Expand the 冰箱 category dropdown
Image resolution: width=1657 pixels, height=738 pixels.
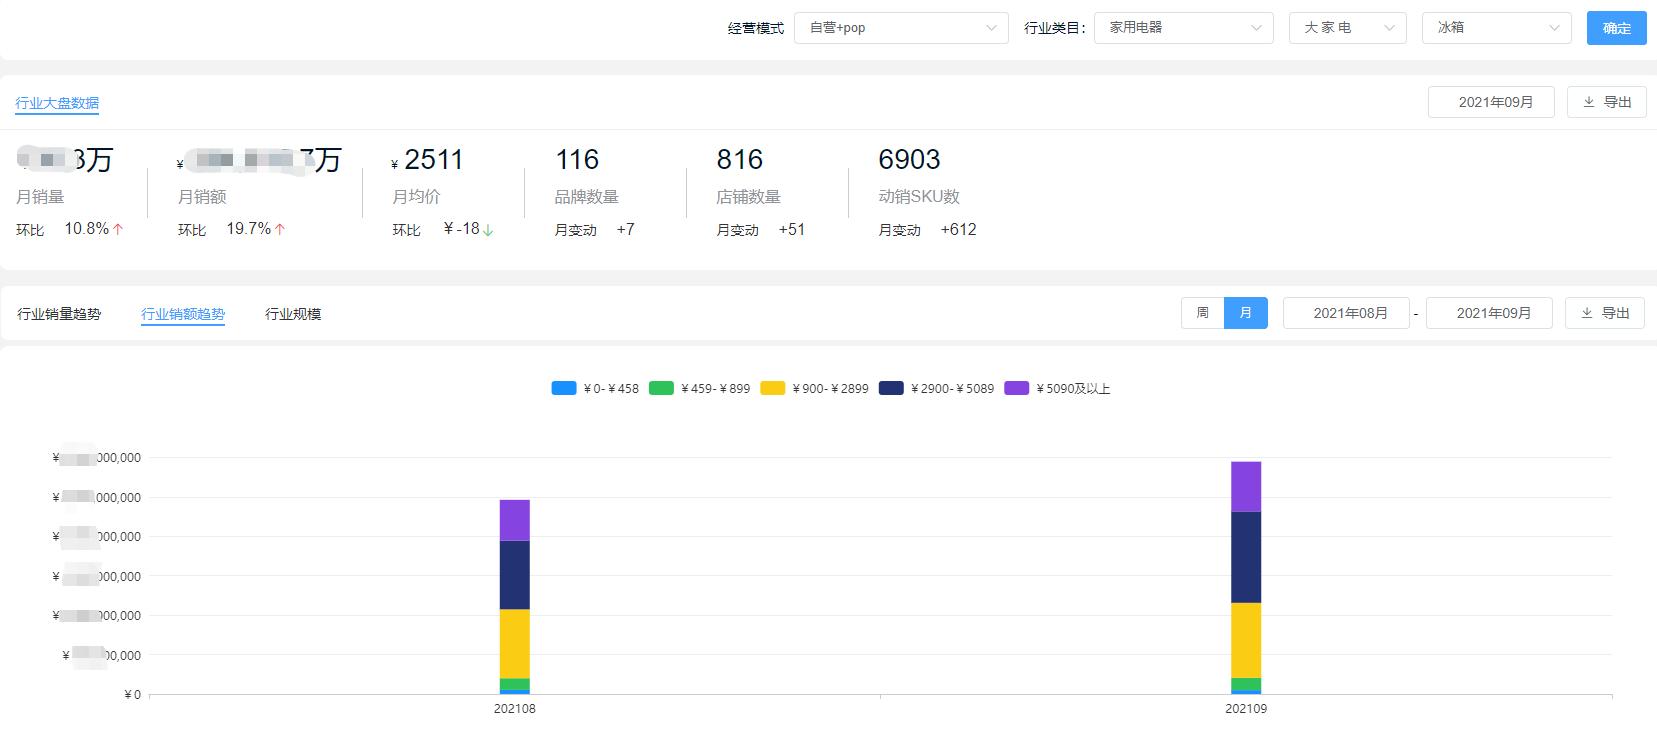(x=1497, y=28)
